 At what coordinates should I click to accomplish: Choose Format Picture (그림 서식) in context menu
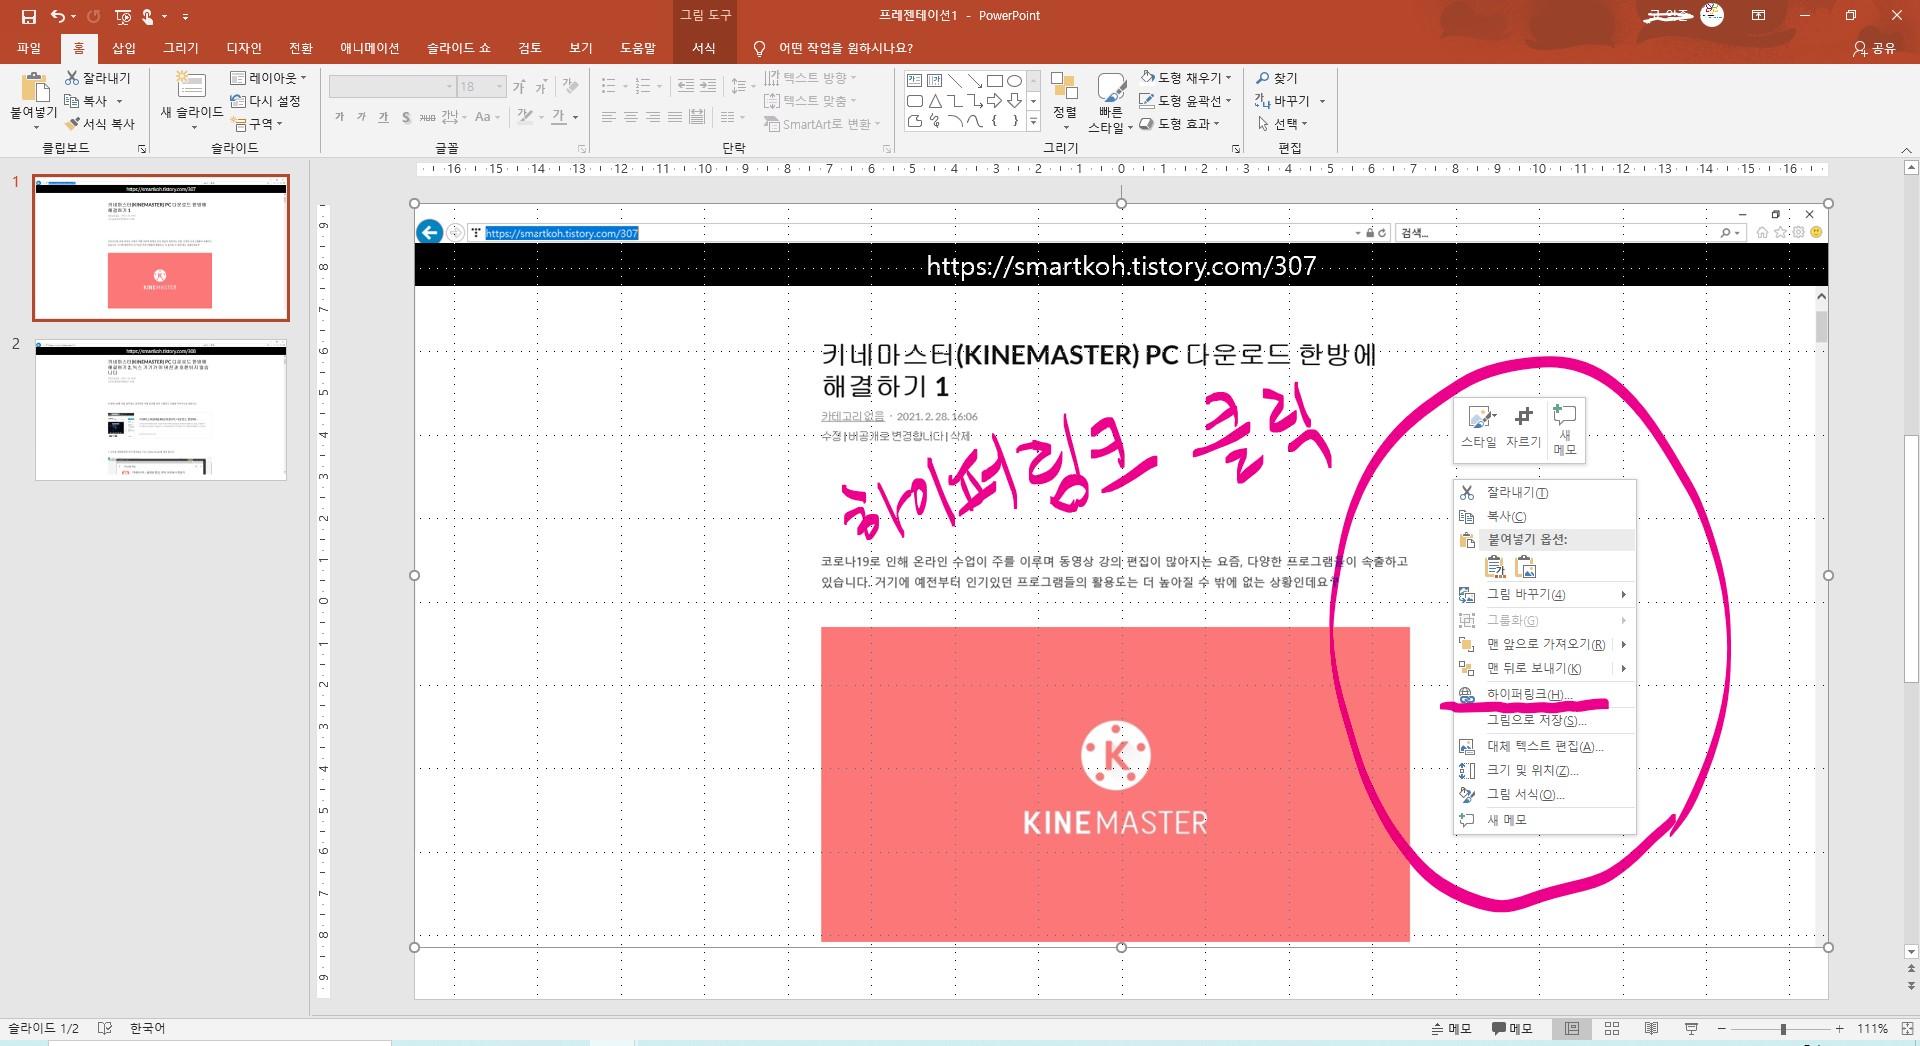point(1545,795)
